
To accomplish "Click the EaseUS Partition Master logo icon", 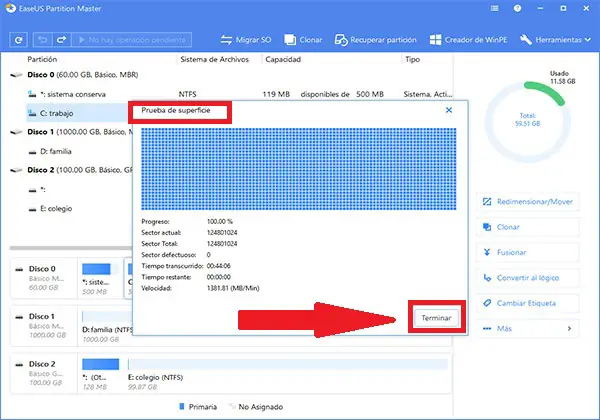I will pyautogui.click(x=11, y=8).
